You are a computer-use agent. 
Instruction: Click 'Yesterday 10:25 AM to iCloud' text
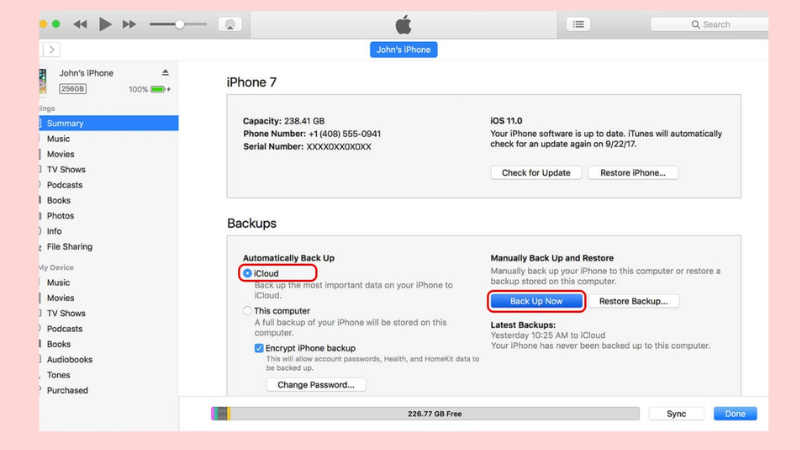tap(548, 335)
